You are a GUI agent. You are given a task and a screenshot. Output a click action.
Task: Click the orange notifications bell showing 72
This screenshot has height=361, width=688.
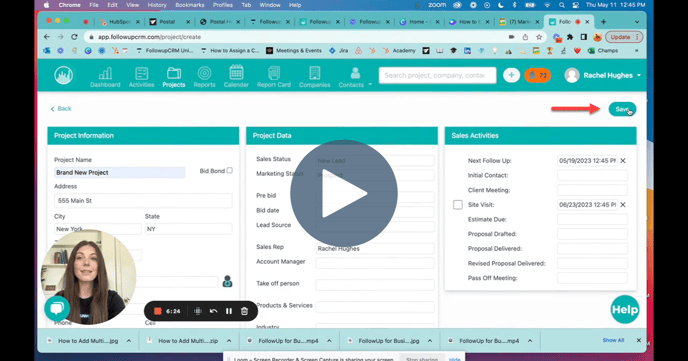pos(538,75)
